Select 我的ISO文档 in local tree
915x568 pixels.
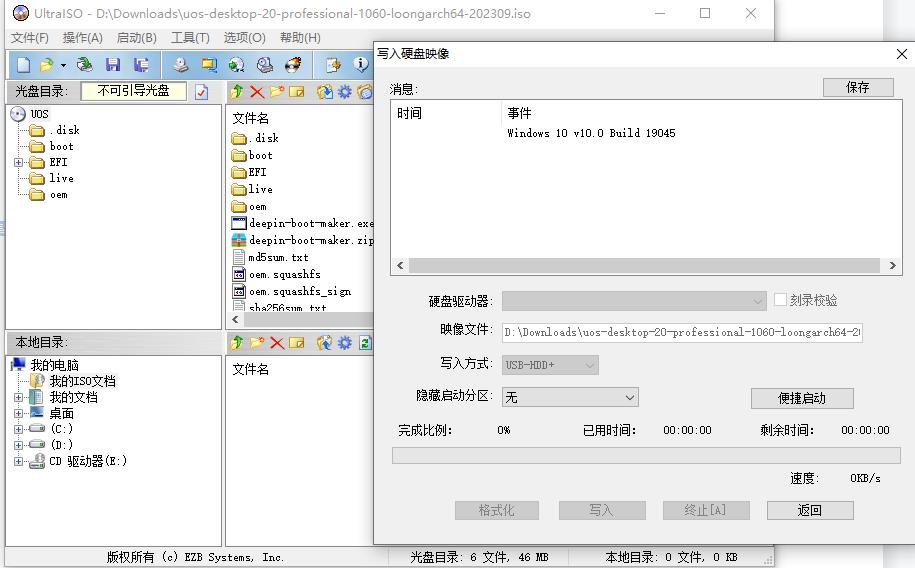click(x=82, y=381)
